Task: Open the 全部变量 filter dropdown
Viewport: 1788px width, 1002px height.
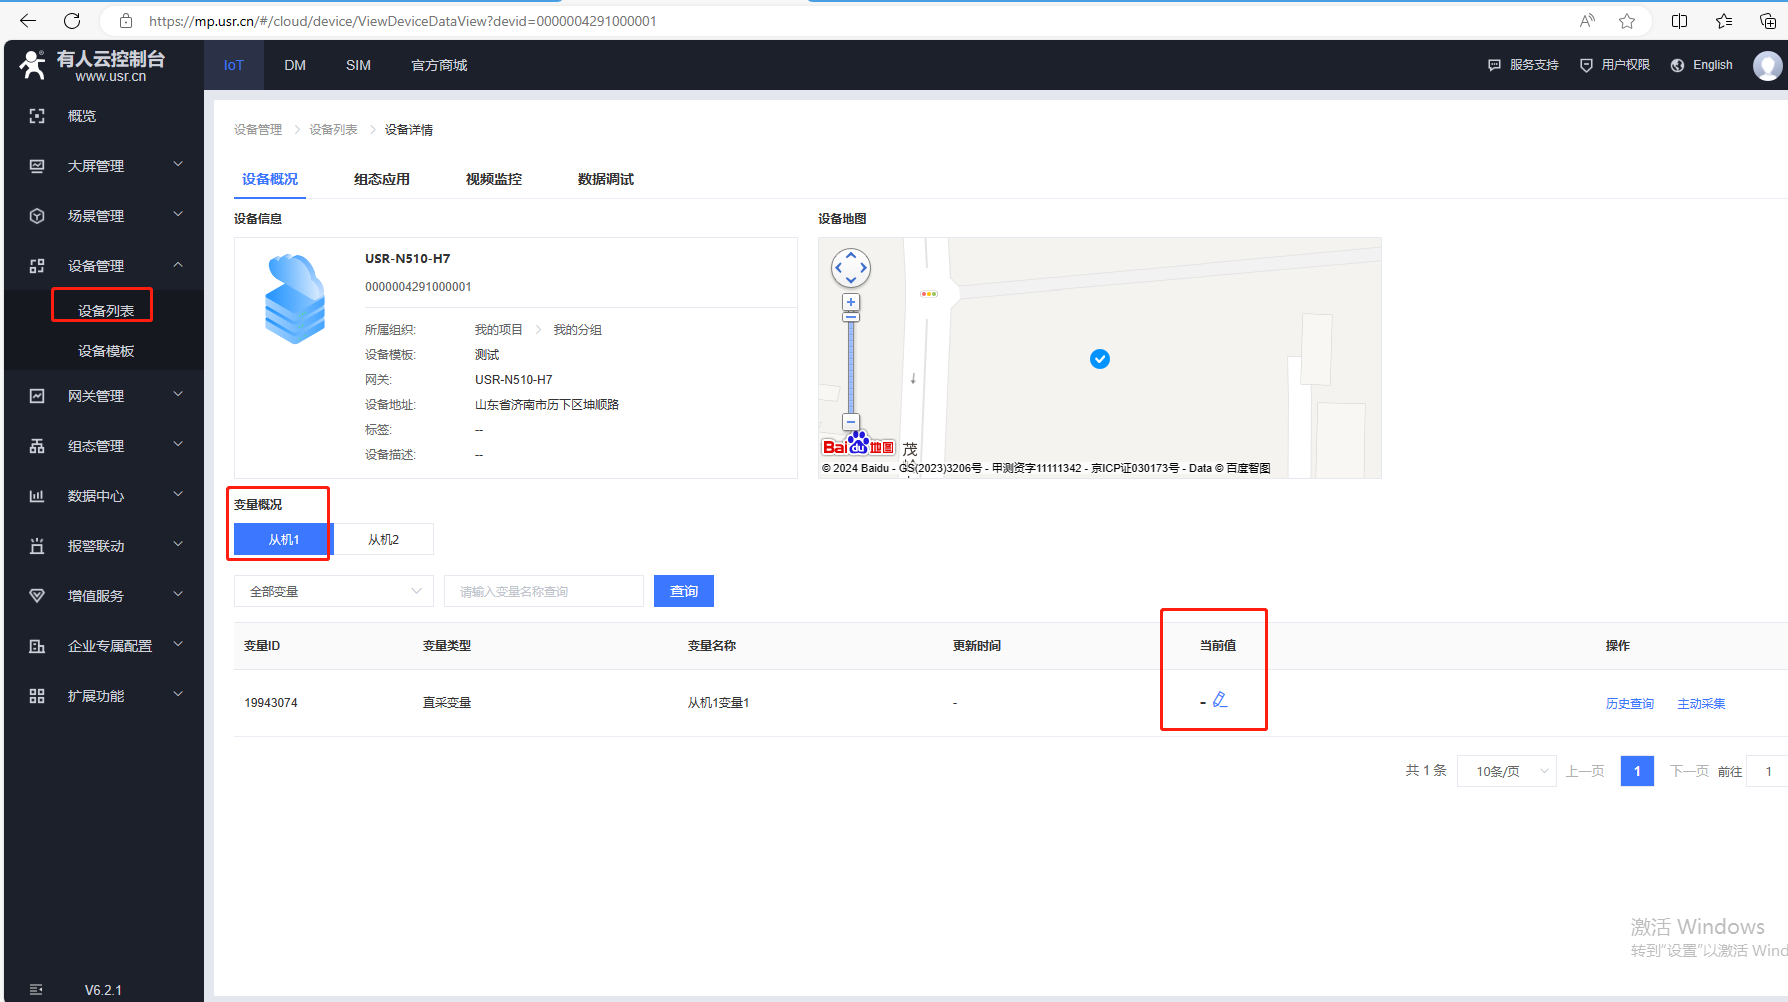Action: [334, 591]
